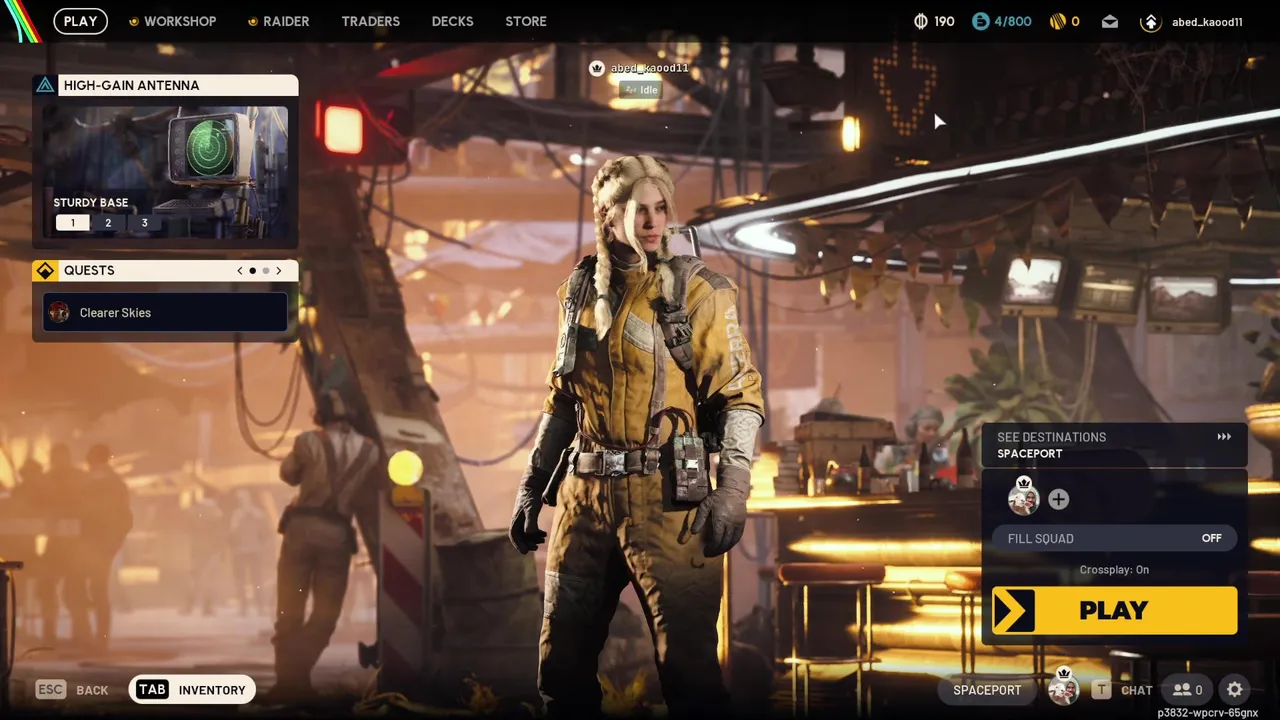Open the TRADERS tab
The width and height of the screenshot is (1280, 720).
click(370, 21)
